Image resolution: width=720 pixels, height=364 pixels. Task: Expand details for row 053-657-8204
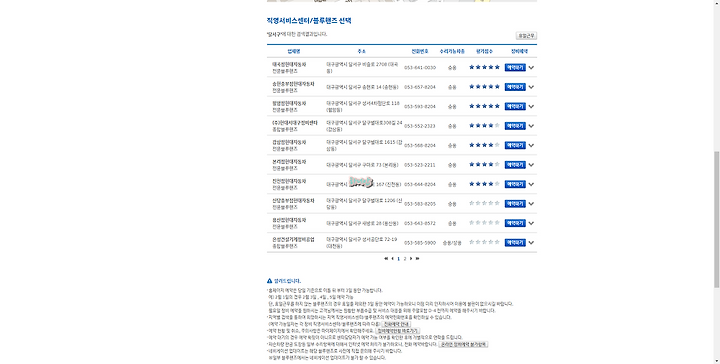click(531, 87)
